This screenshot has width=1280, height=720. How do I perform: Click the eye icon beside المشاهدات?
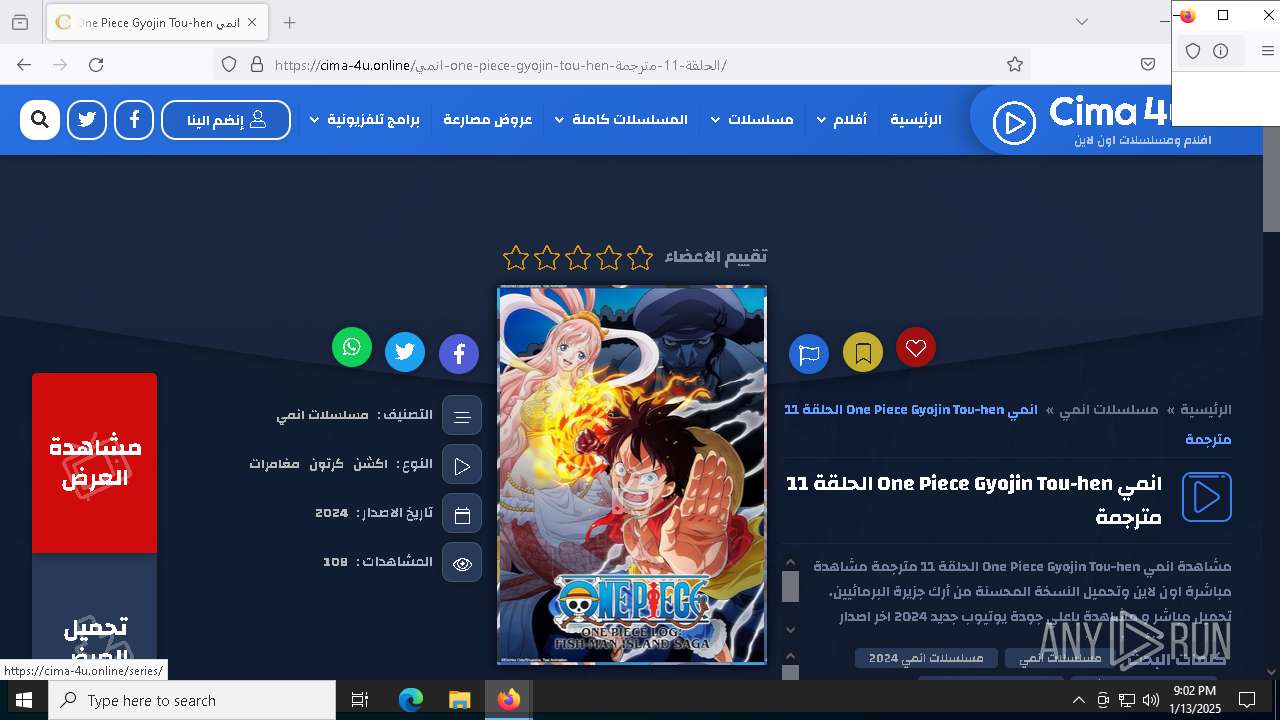[462, 563]
